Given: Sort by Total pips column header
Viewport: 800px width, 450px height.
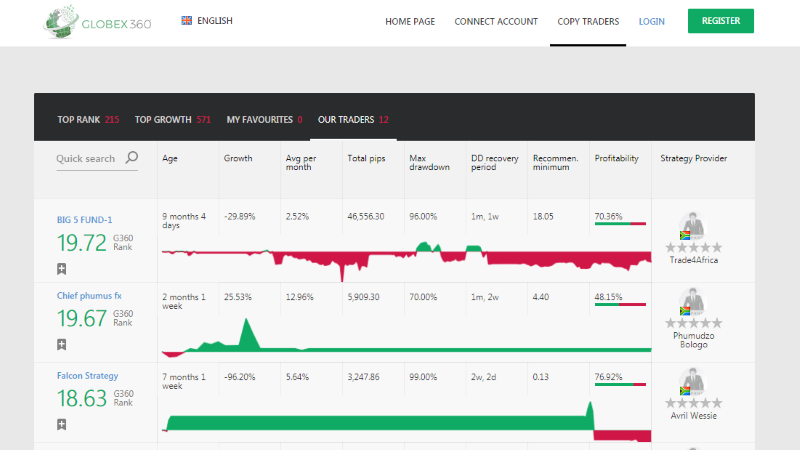Looking at the screenshot, I should [366, 158].
